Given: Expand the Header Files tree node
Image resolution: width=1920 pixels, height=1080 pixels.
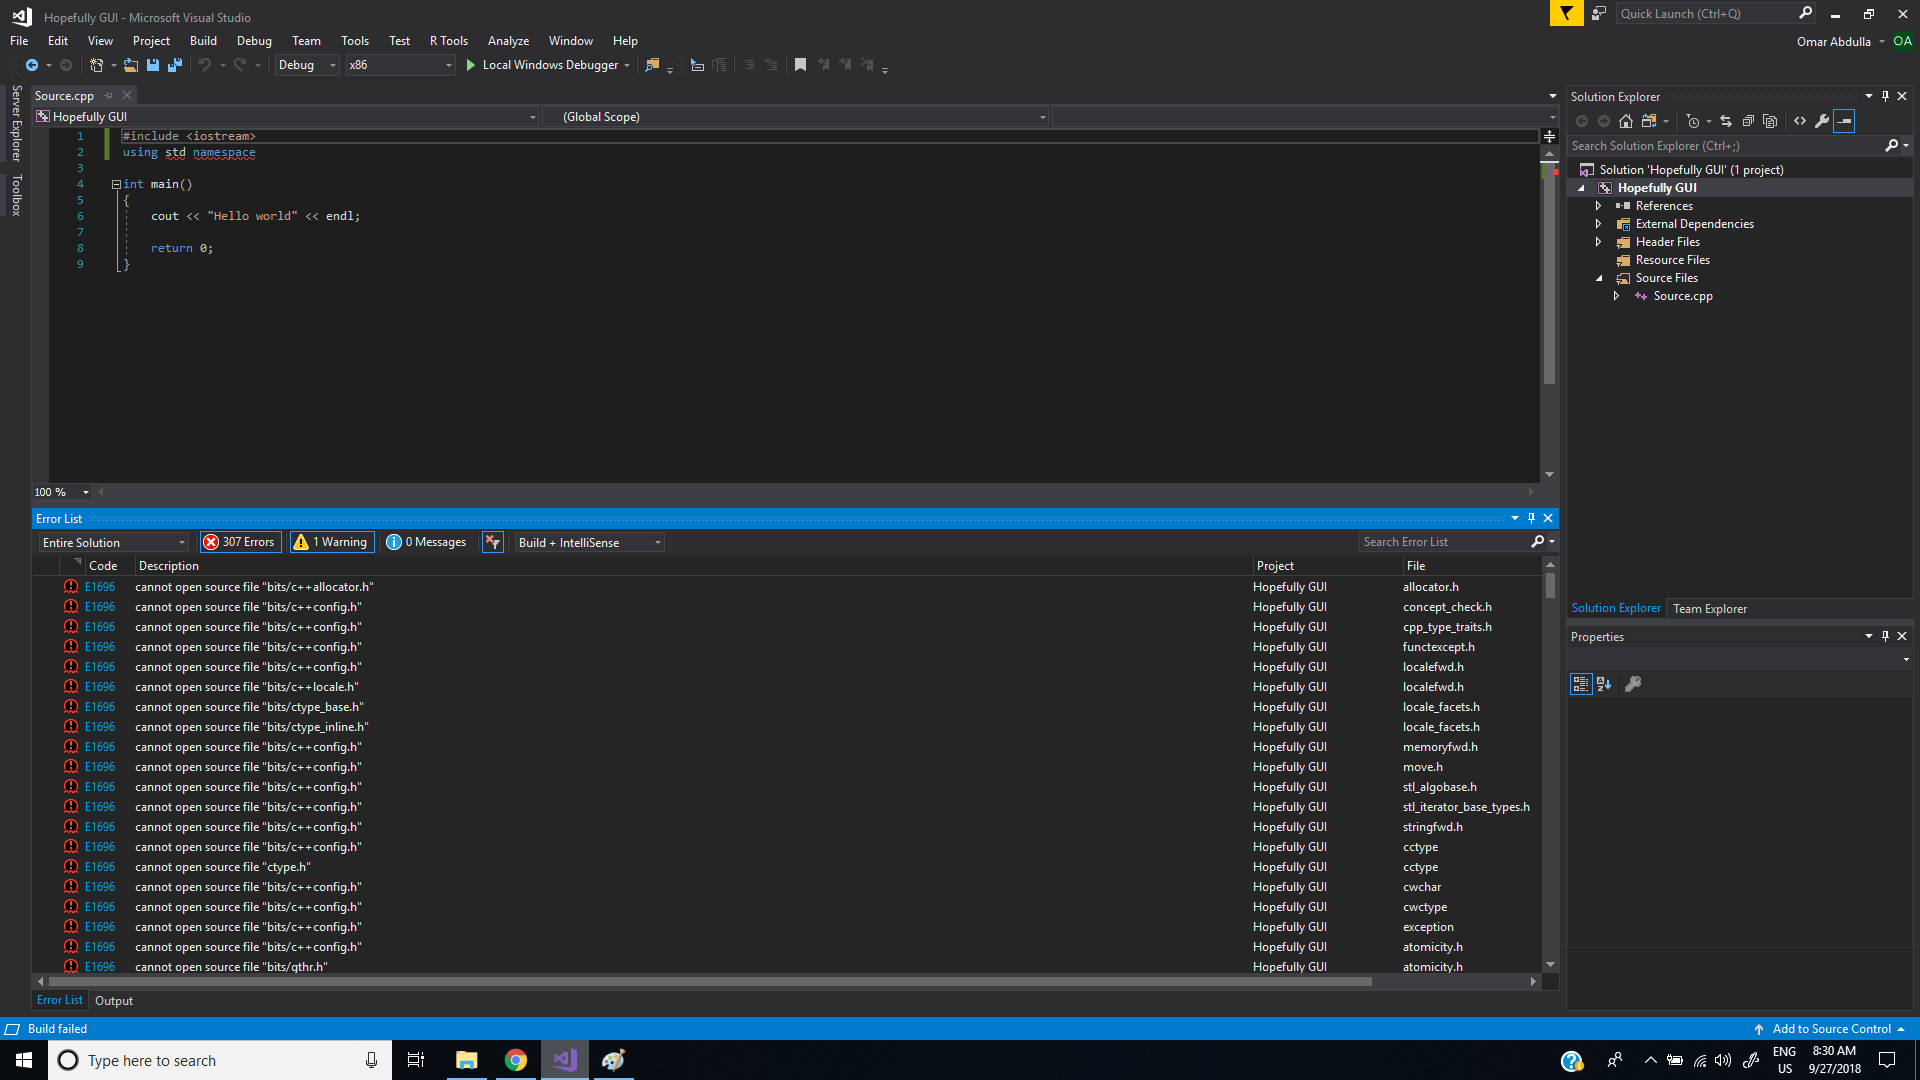Looking at the screenshot, I should 1598,241.
